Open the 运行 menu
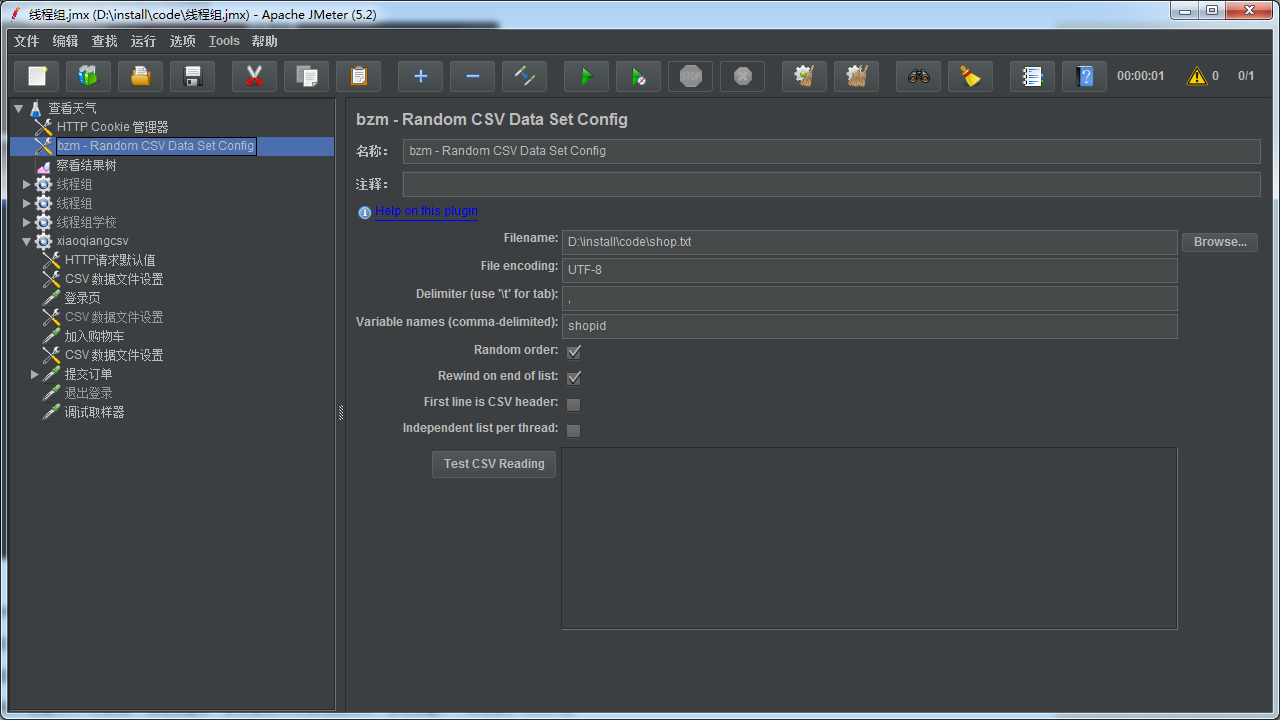 point(143,41)
